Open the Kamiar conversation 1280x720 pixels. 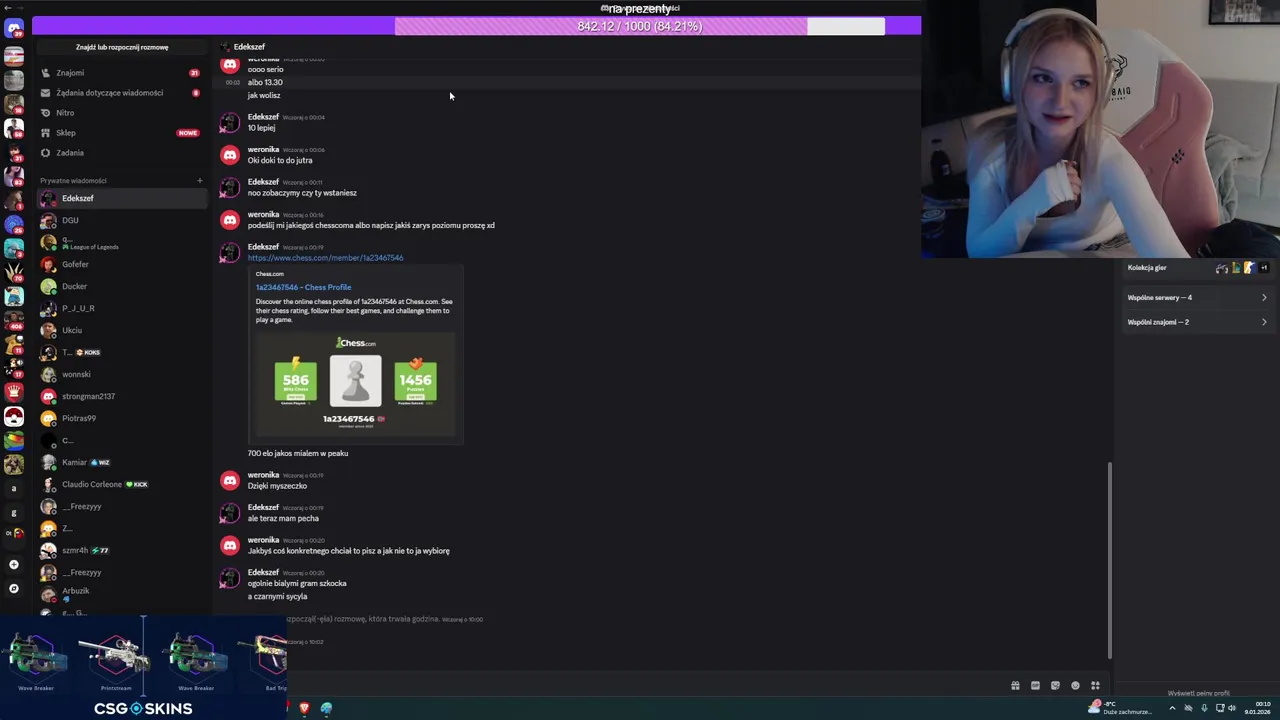coord(121,462)
